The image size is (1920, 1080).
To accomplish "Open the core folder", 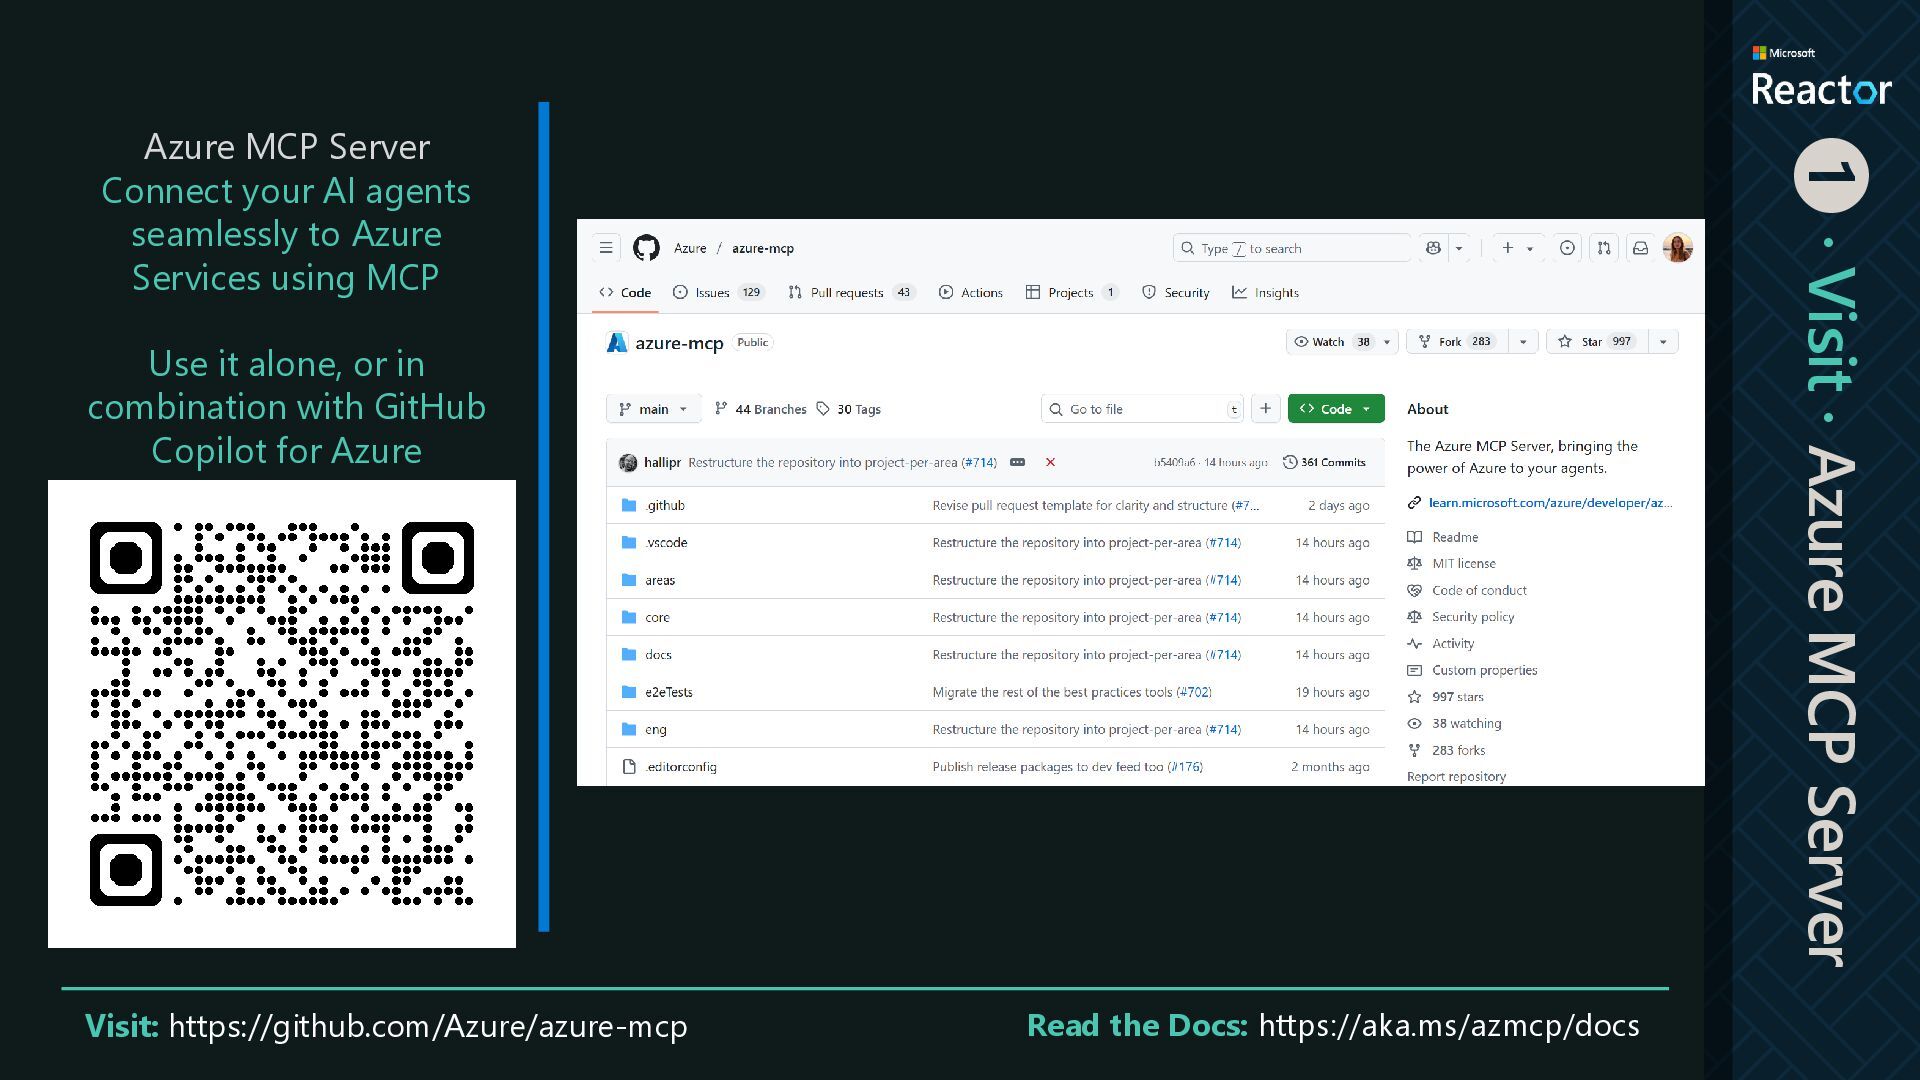I will [x=657, y=617].
